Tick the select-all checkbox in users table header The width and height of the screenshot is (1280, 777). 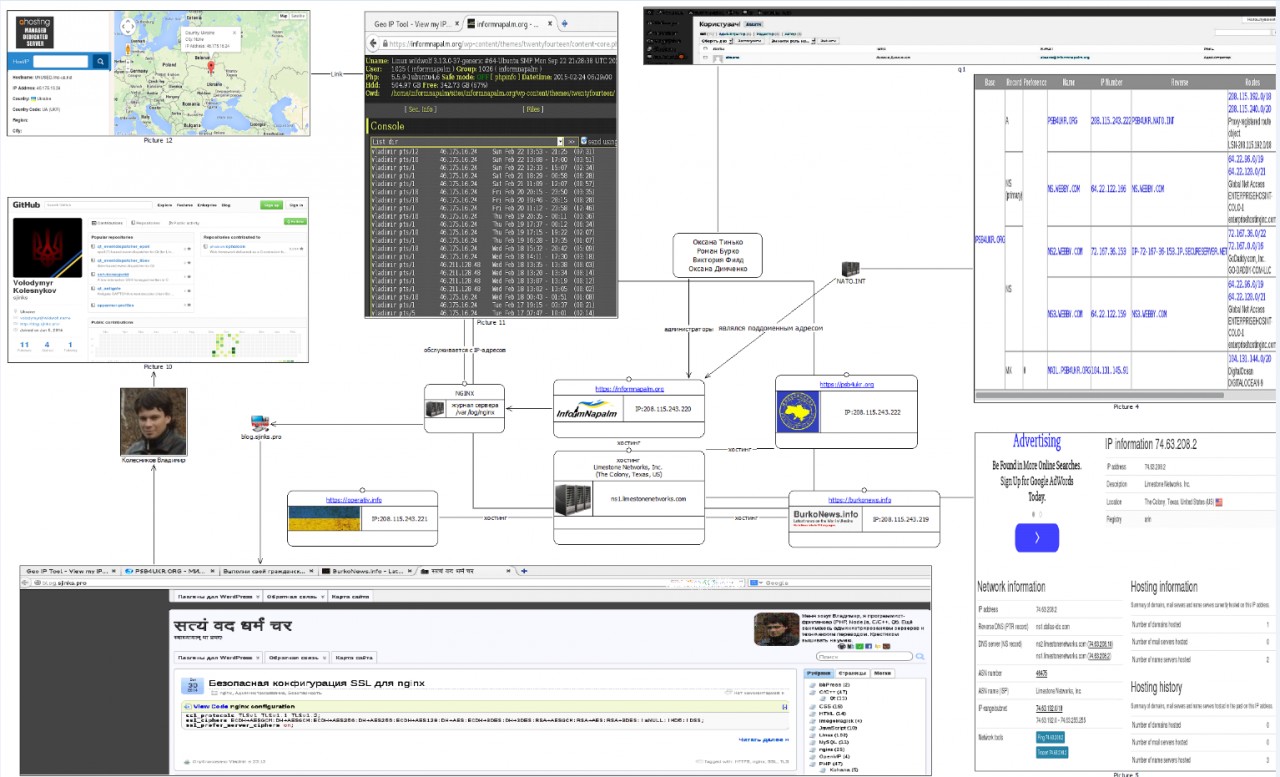click(x=707, y=48)
